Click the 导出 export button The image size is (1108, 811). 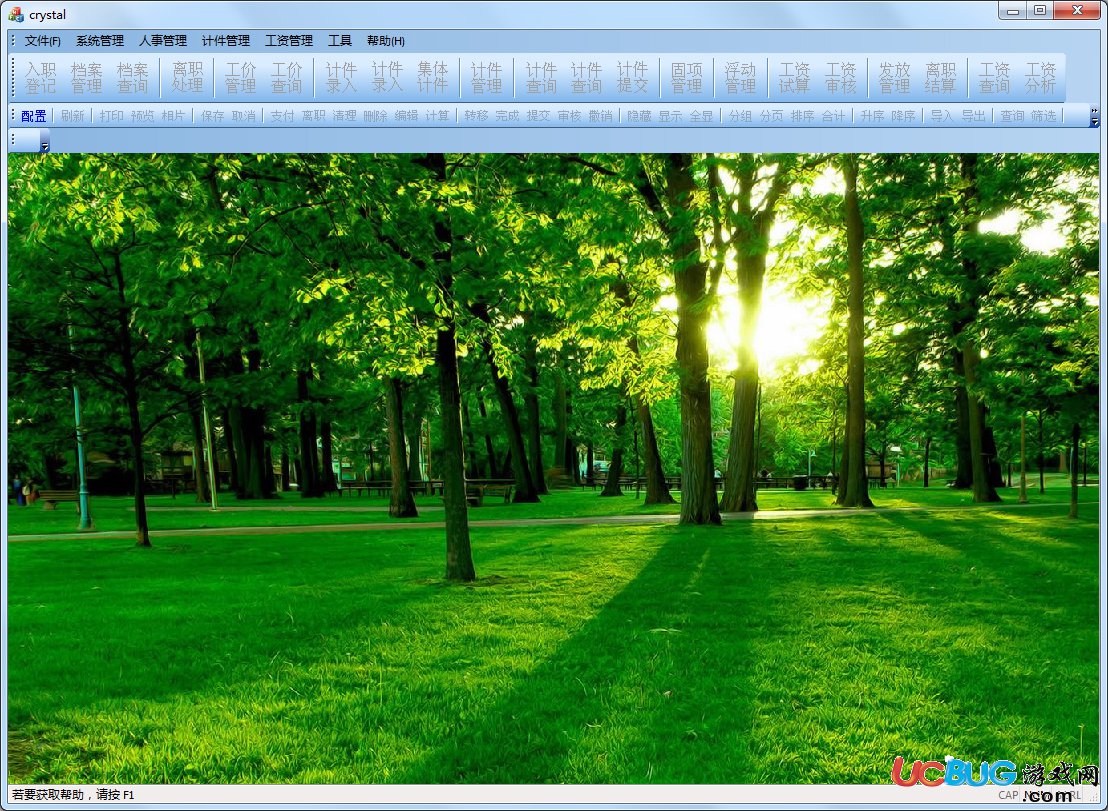(973, 116)
